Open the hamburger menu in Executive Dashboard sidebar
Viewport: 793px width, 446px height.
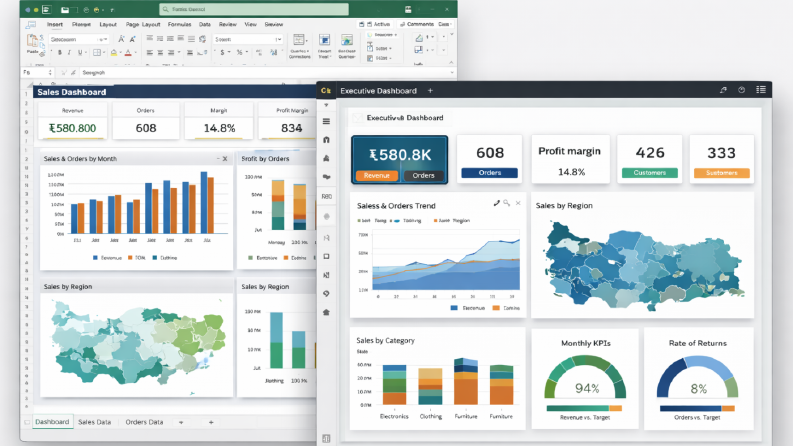tap(326, 121)
